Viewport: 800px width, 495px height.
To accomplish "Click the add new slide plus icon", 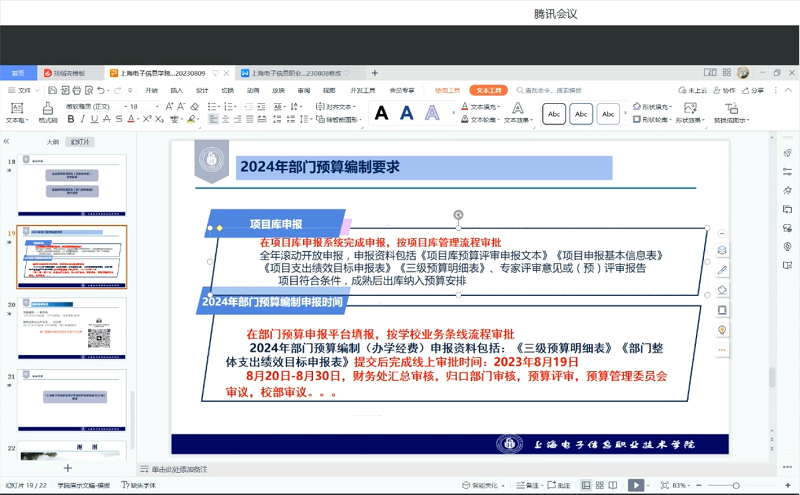I will pyautogui.click(x=68, y=468).
